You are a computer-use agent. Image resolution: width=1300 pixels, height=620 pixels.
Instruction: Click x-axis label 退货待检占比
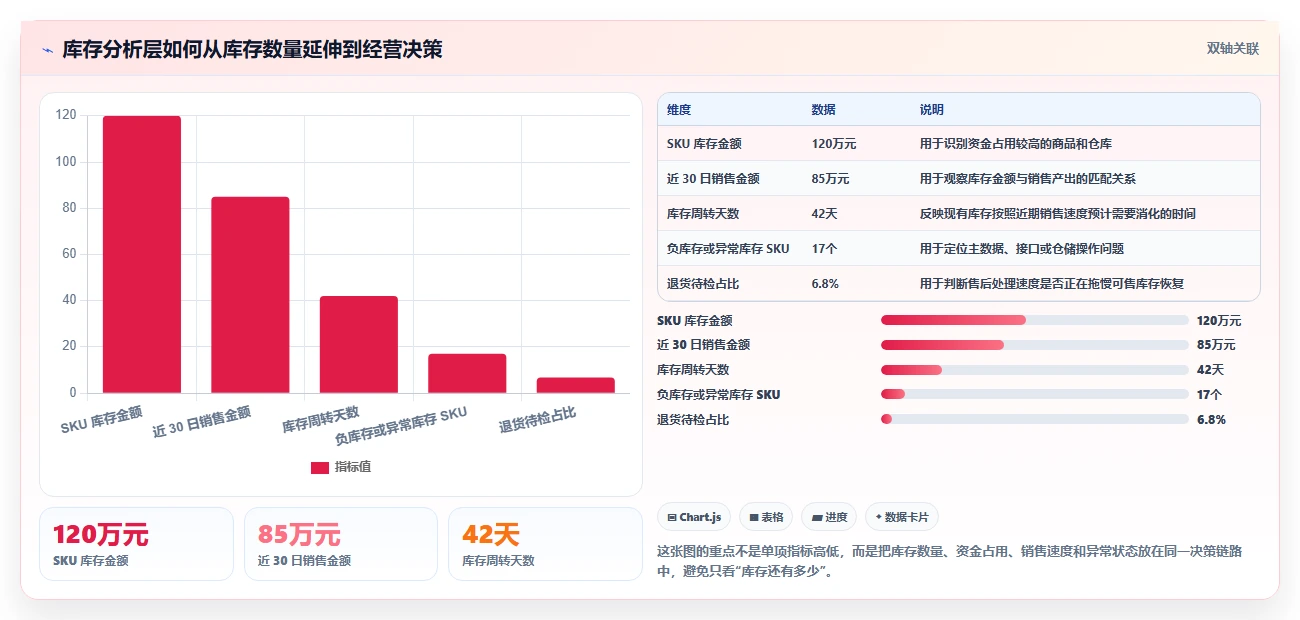pyautogui.click(x=538, y=419)
